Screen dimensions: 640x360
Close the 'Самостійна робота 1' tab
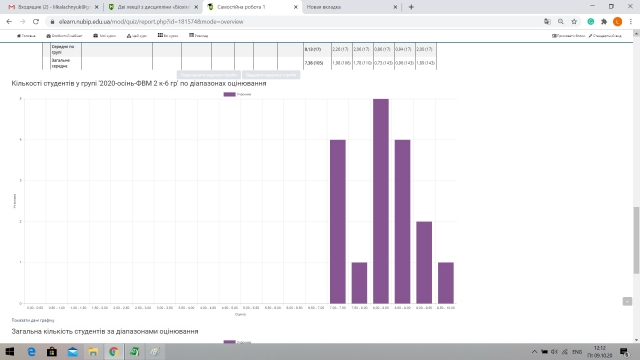pyautogui.click(x=296, y=7)
